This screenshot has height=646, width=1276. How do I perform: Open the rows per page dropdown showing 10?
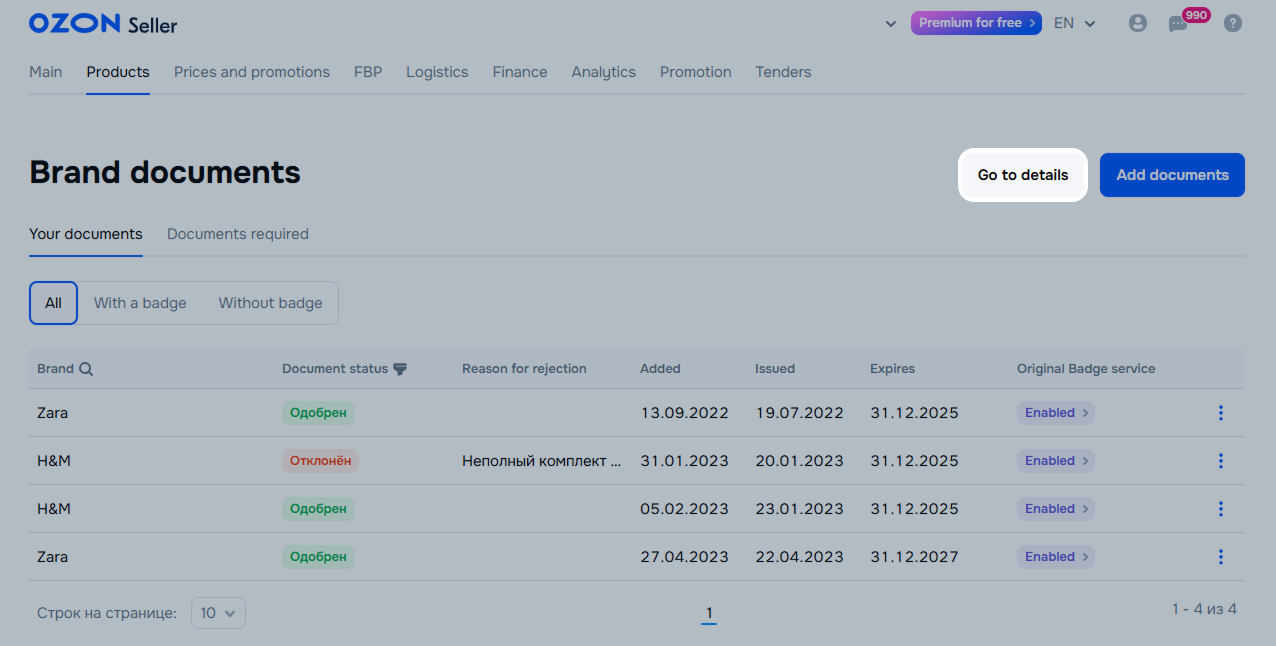[x=218, y=613]
